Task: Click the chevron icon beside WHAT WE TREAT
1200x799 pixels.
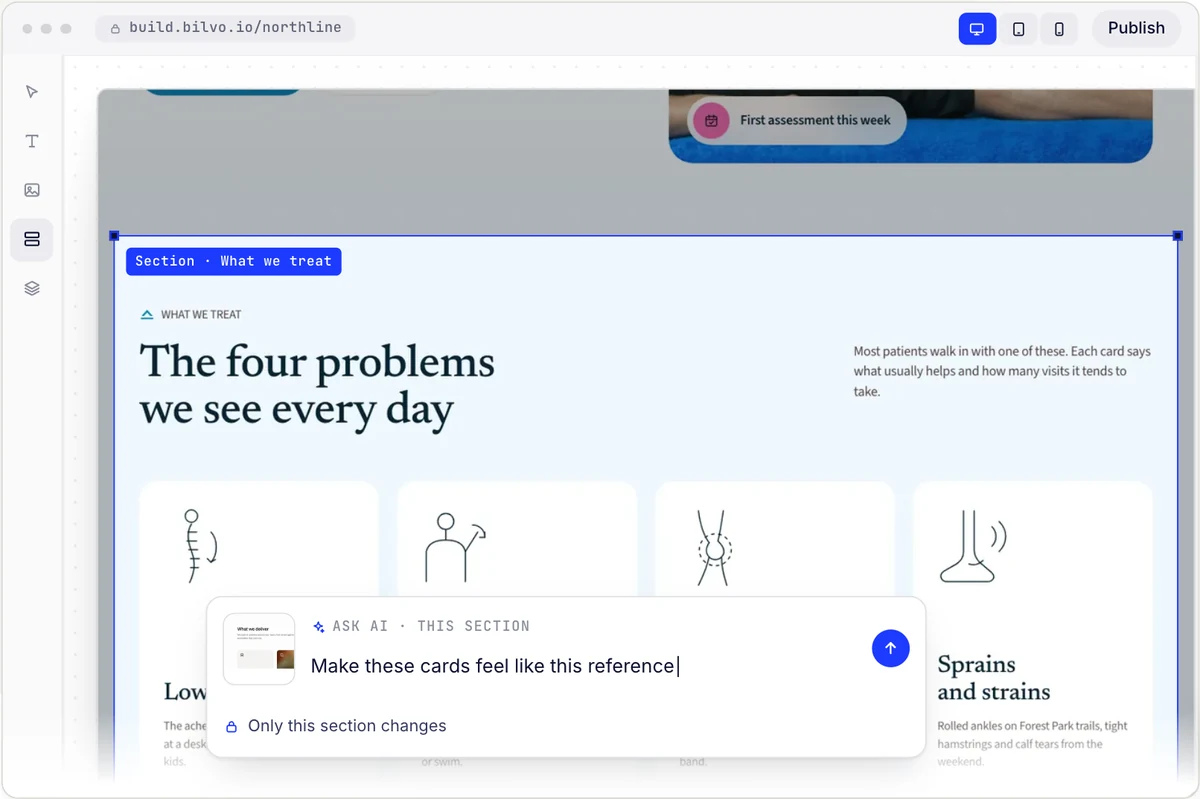Action: (x=147, y=314)
